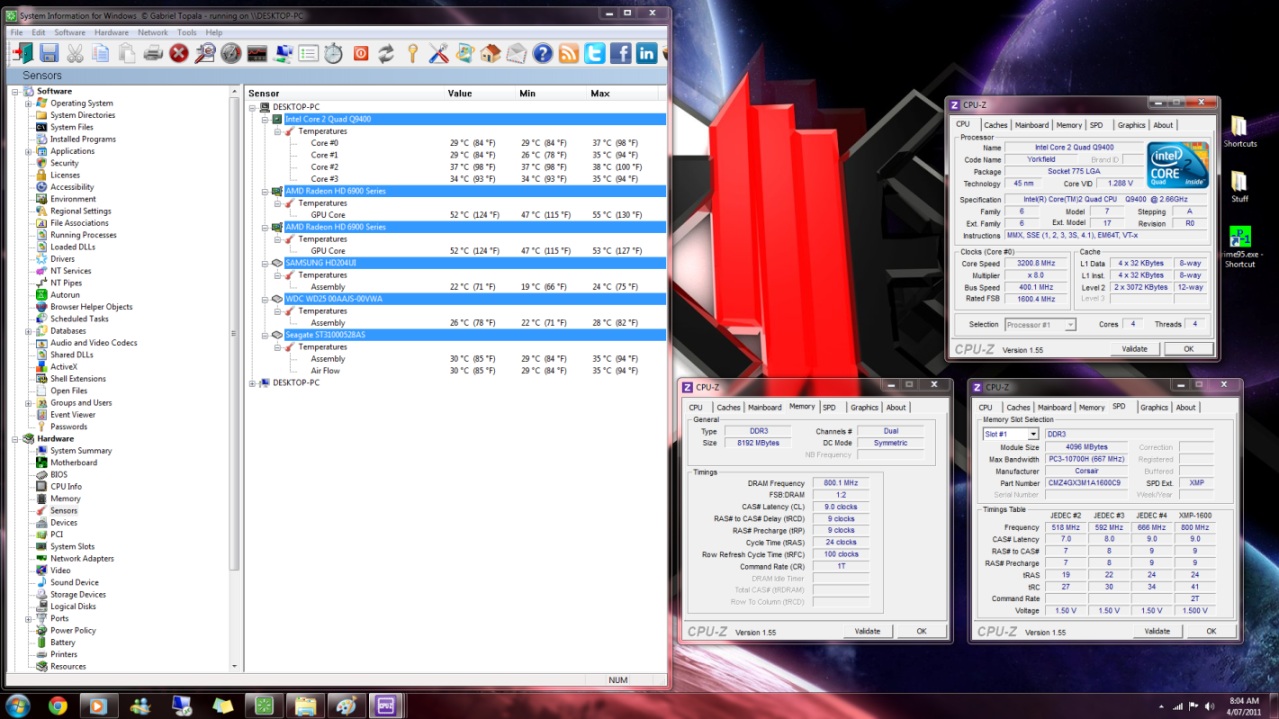Screen dimensions: 1279x719
Task: Click the network computers toolbar icon
Action: point(283,53)
